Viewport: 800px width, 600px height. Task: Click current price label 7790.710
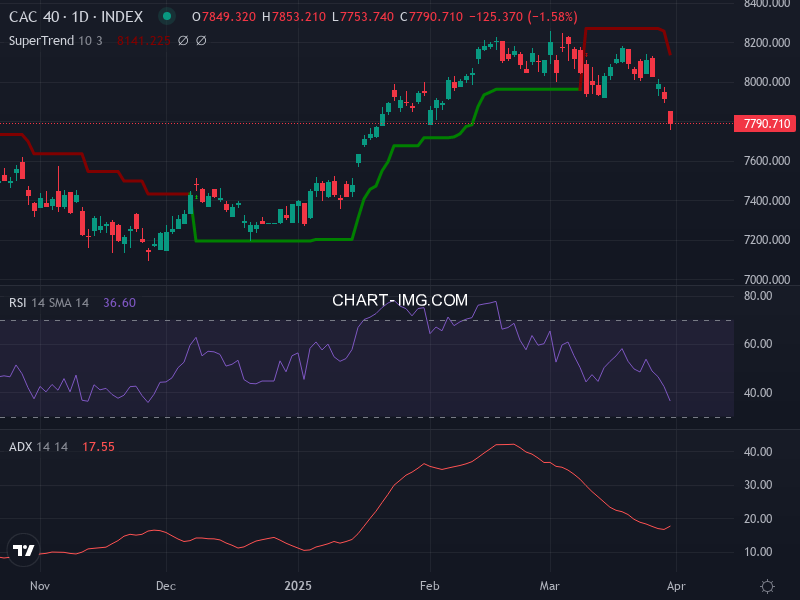pos(764,123)
